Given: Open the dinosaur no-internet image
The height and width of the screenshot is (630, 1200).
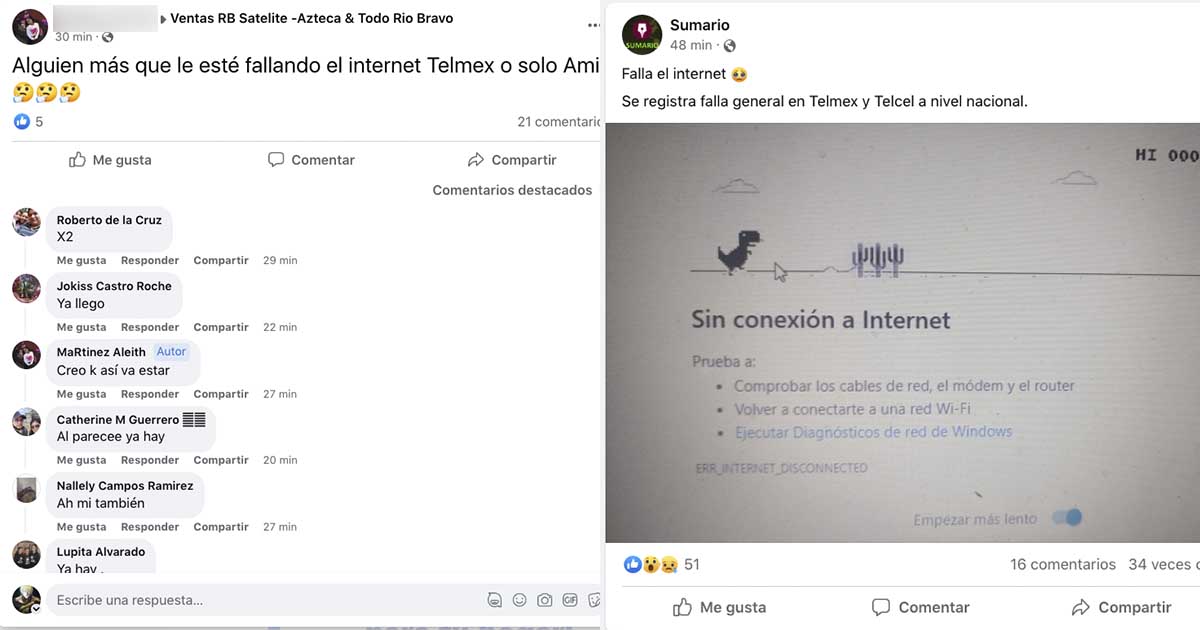Looking at the screenshot, I should (903, 332).
